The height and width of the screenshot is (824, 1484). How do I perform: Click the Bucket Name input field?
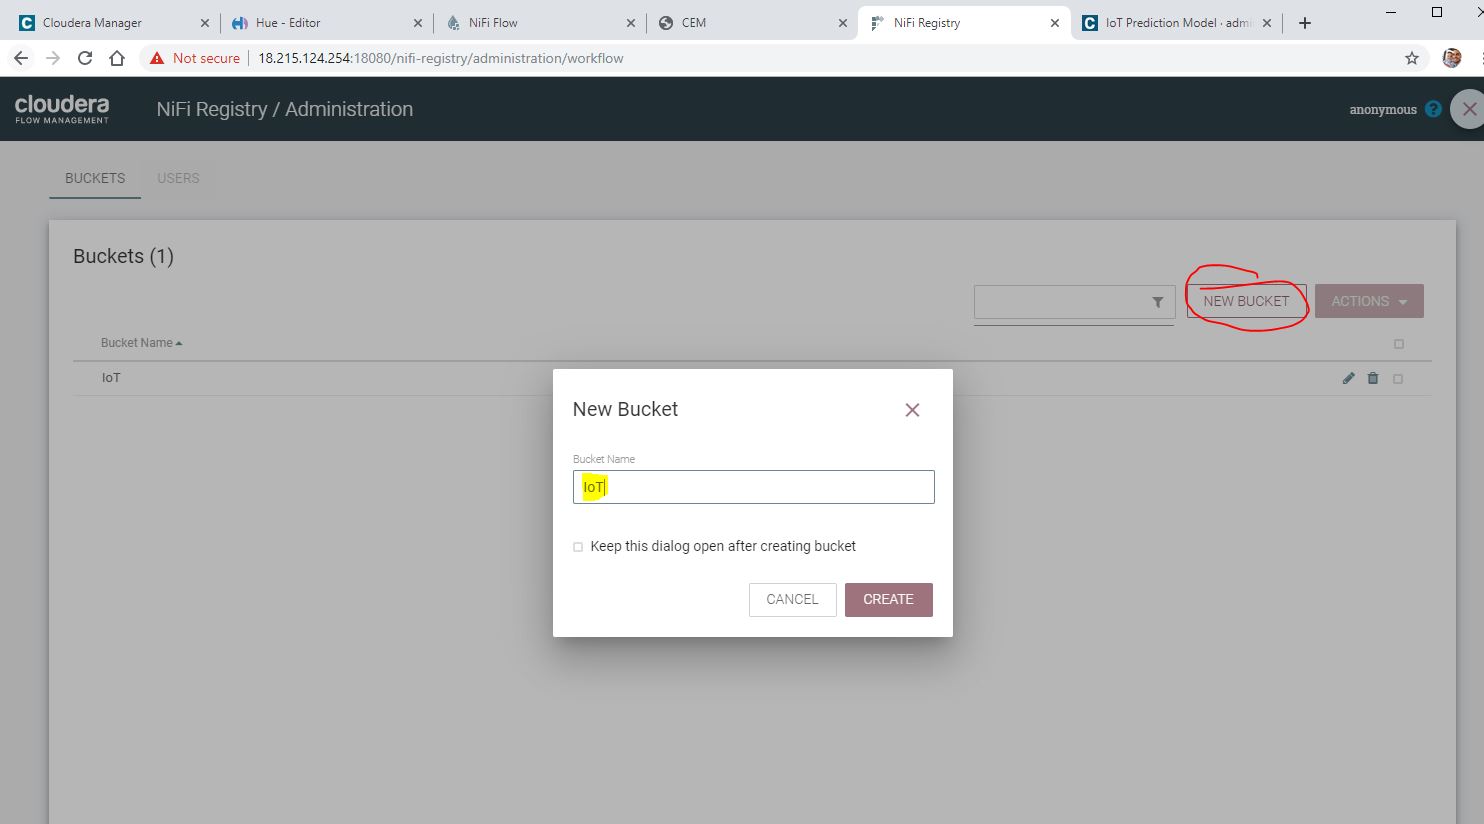tap(753, 487)
